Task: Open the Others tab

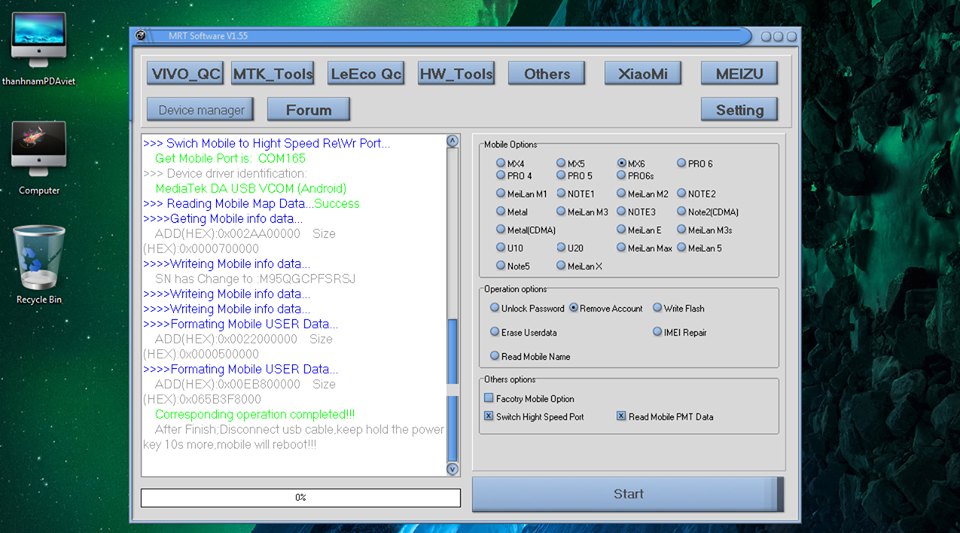Action: click(x=547, y=73)
